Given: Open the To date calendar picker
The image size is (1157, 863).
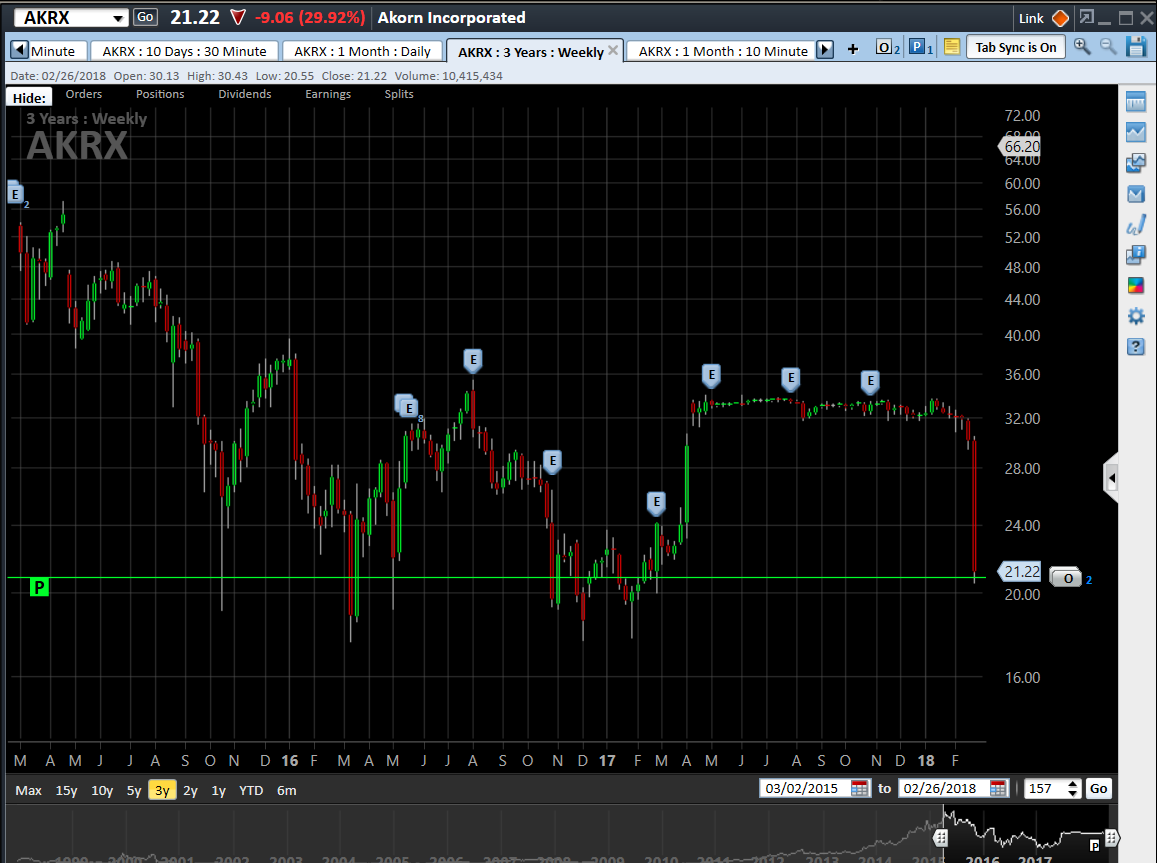Looking at the screenshot, I should coord(998,789).
